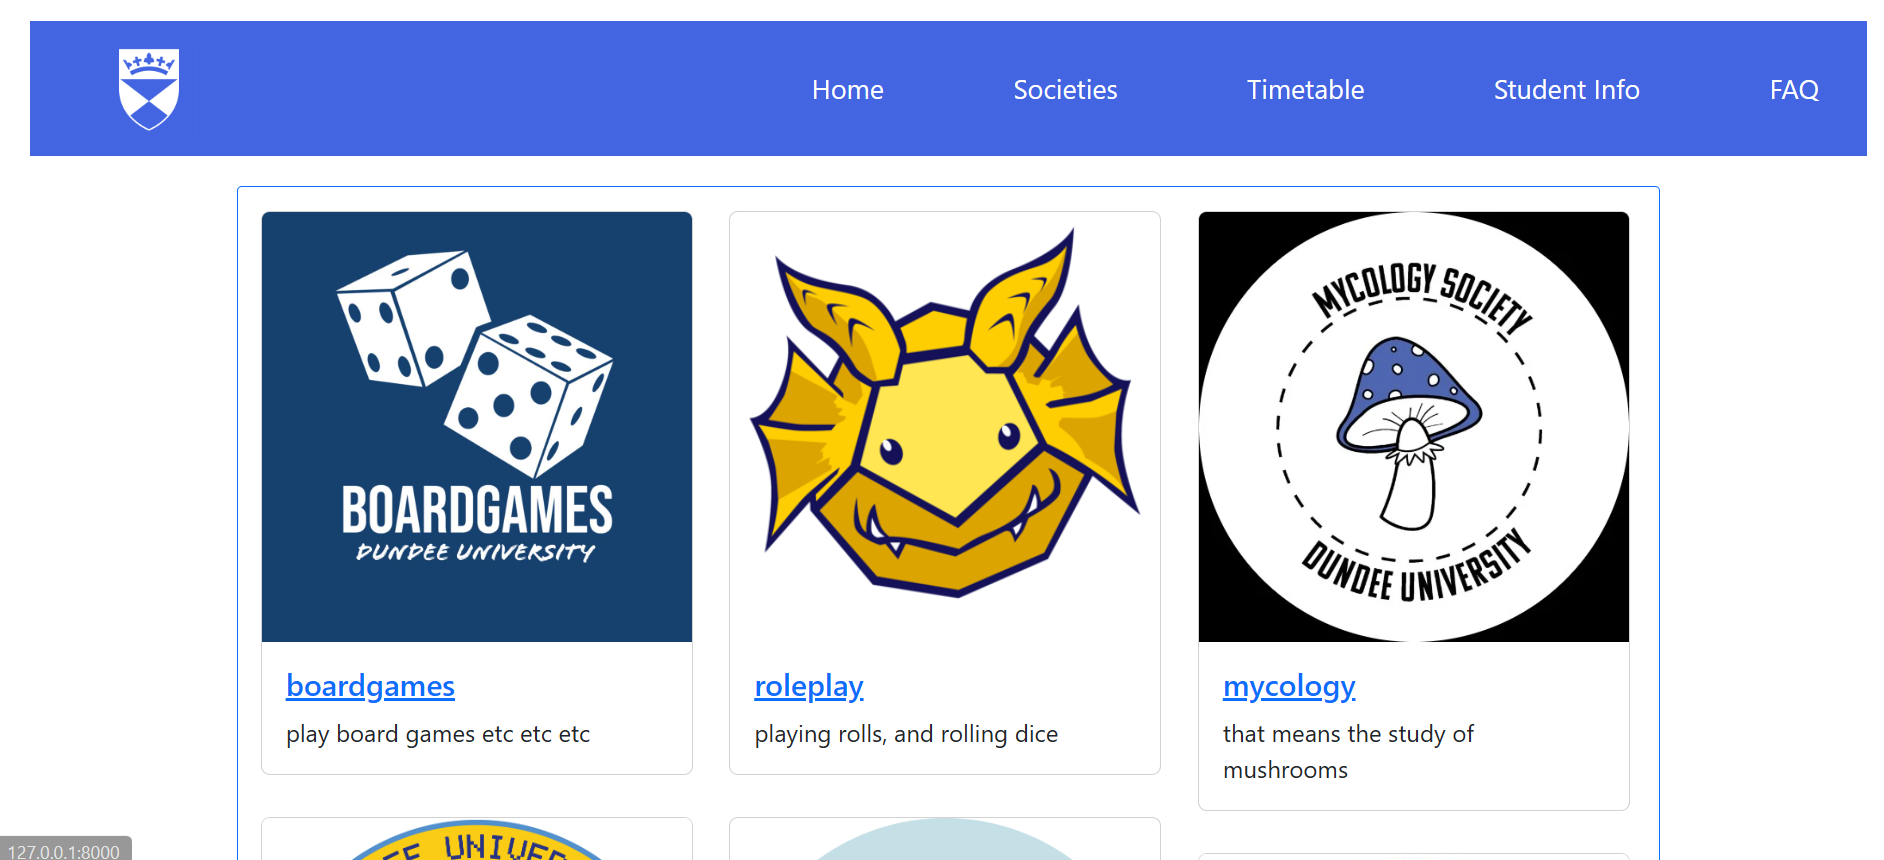The image size is (1884, 860).
Task: Click the 'study of mushrooms' description text
Action: coord(1348,752)
